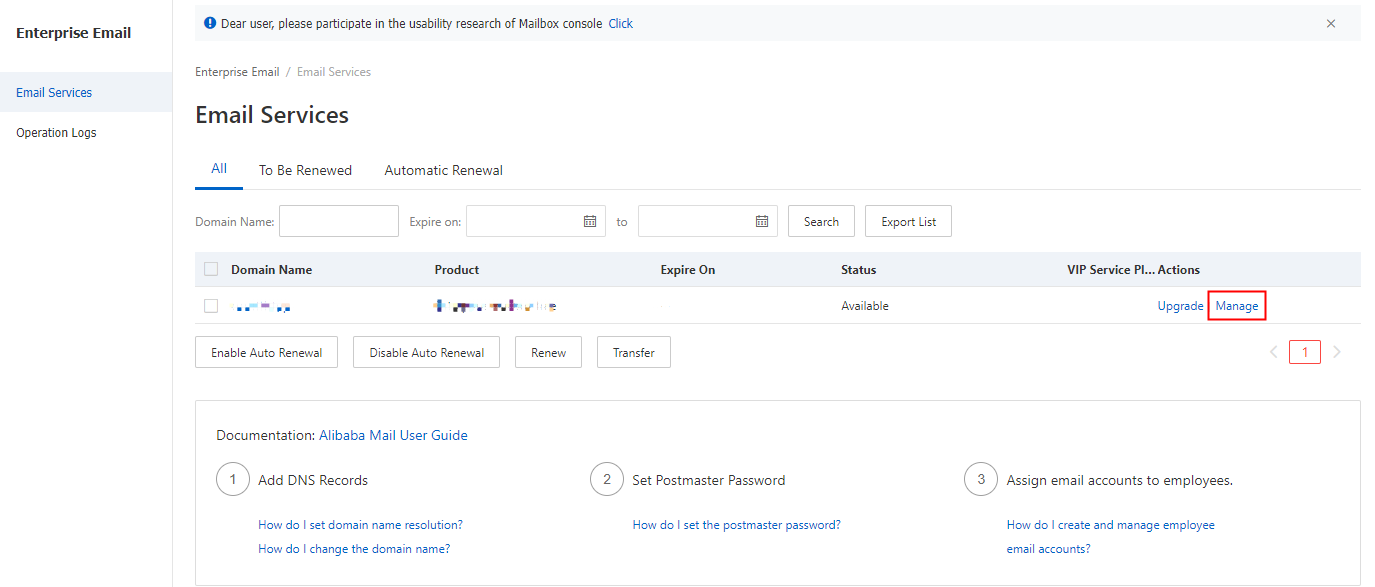Go to next page arrow
Screen dimensions: 1375x587
[x=1337, y=352]
